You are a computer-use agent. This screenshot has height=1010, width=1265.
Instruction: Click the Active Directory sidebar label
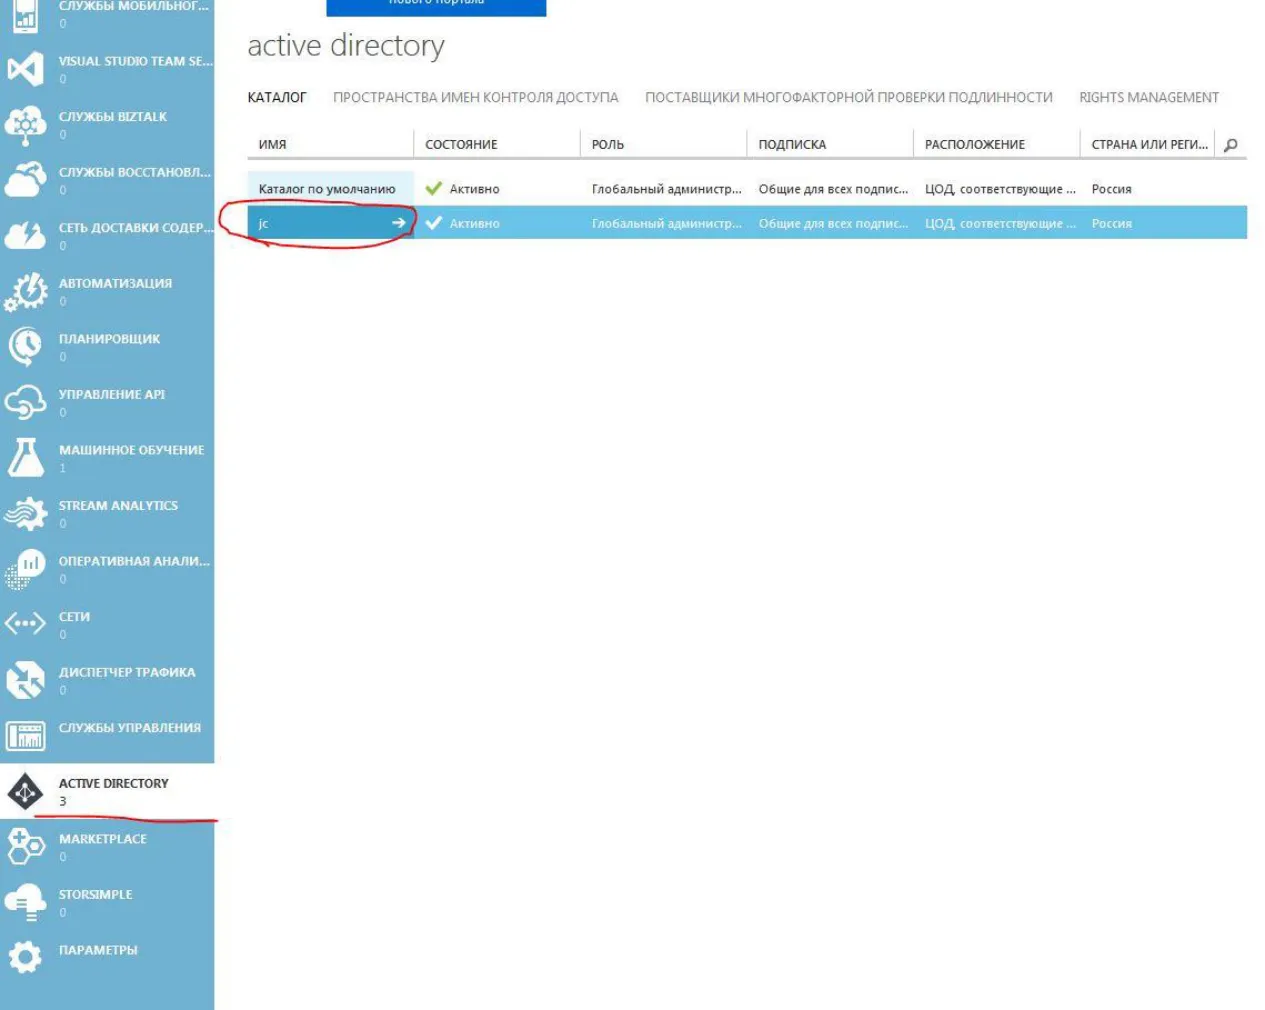coord(114,784)
